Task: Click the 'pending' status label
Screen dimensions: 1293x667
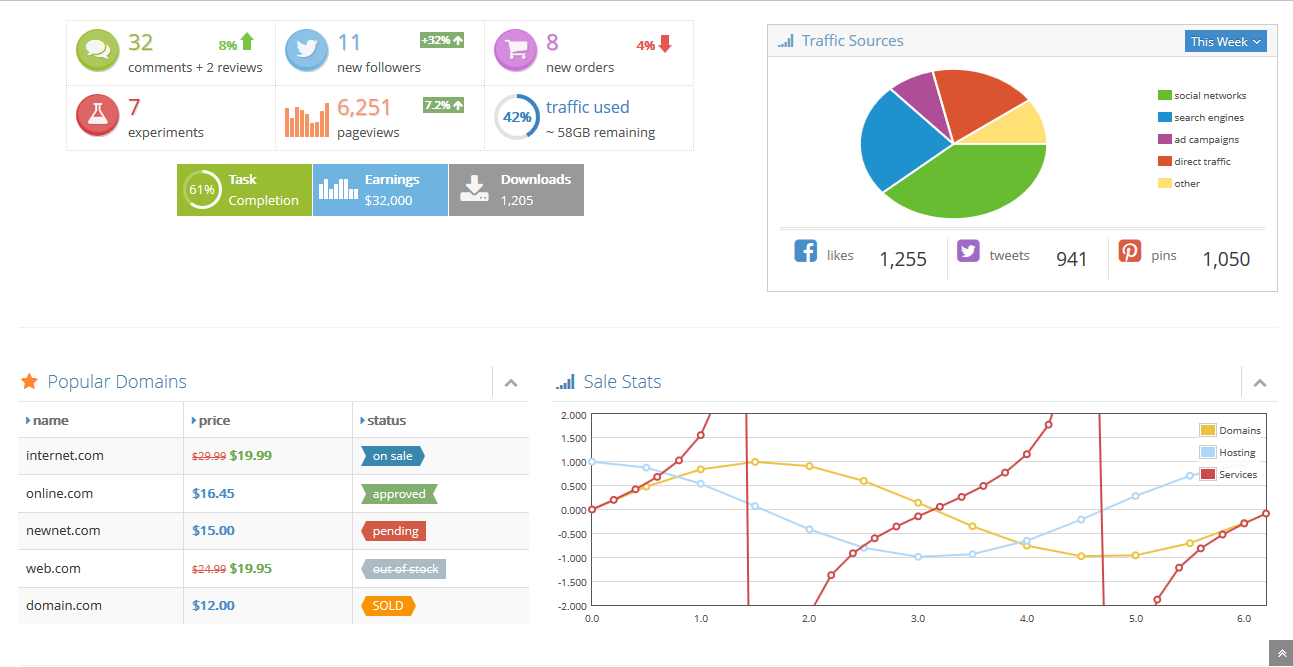Action: [394, 531]
